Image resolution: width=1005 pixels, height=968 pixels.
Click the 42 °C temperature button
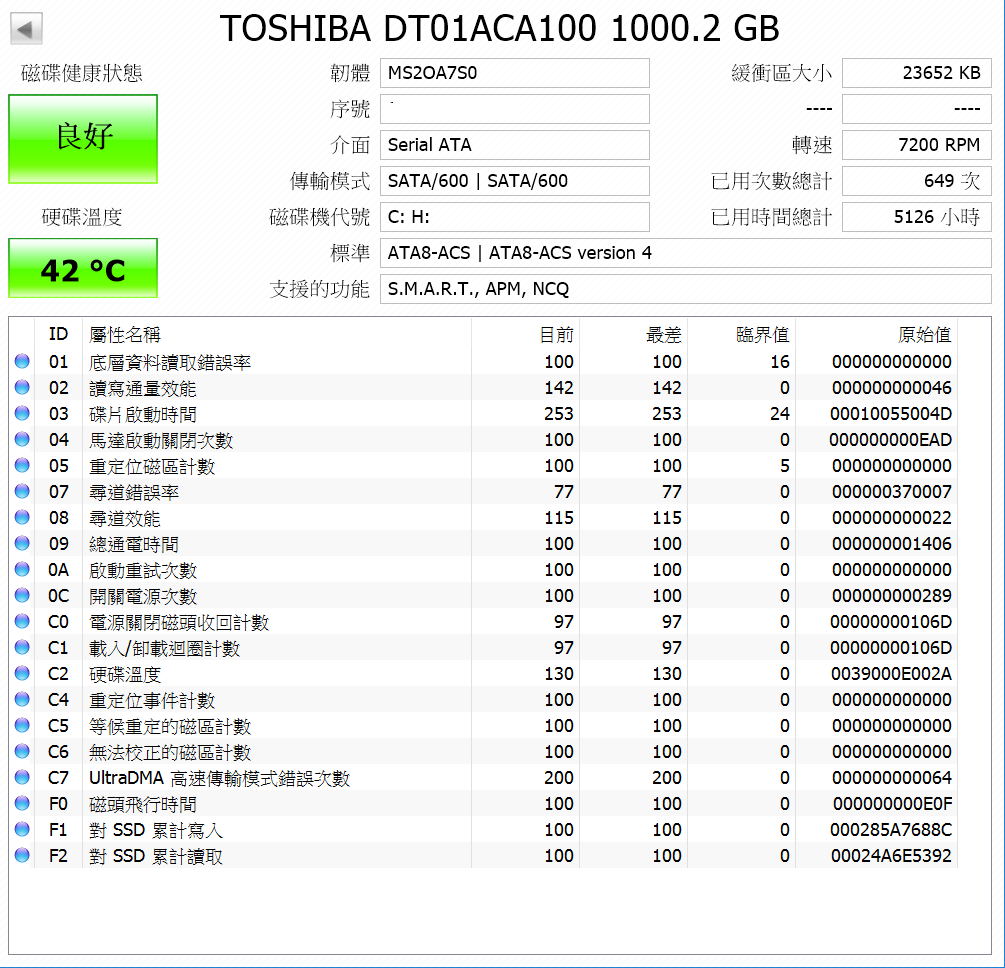pos(83,268)
